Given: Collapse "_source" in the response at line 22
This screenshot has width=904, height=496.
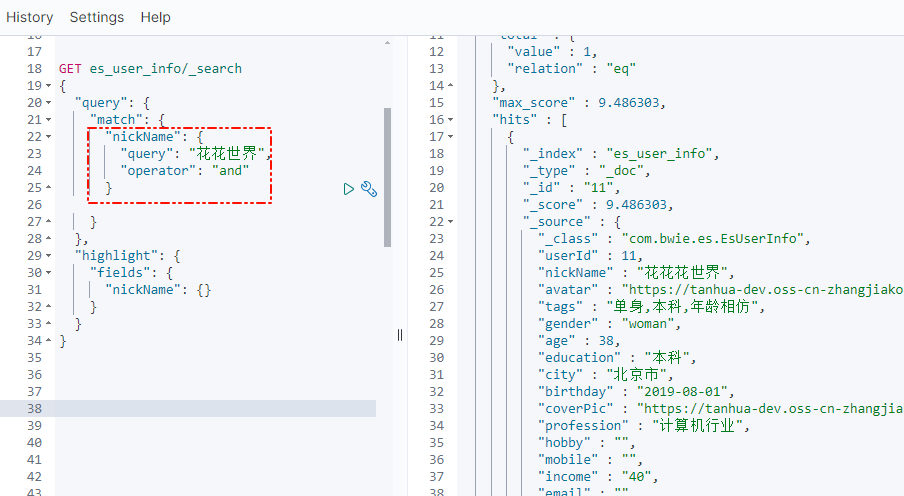Looking at the screenshot, I should (451, 221).
